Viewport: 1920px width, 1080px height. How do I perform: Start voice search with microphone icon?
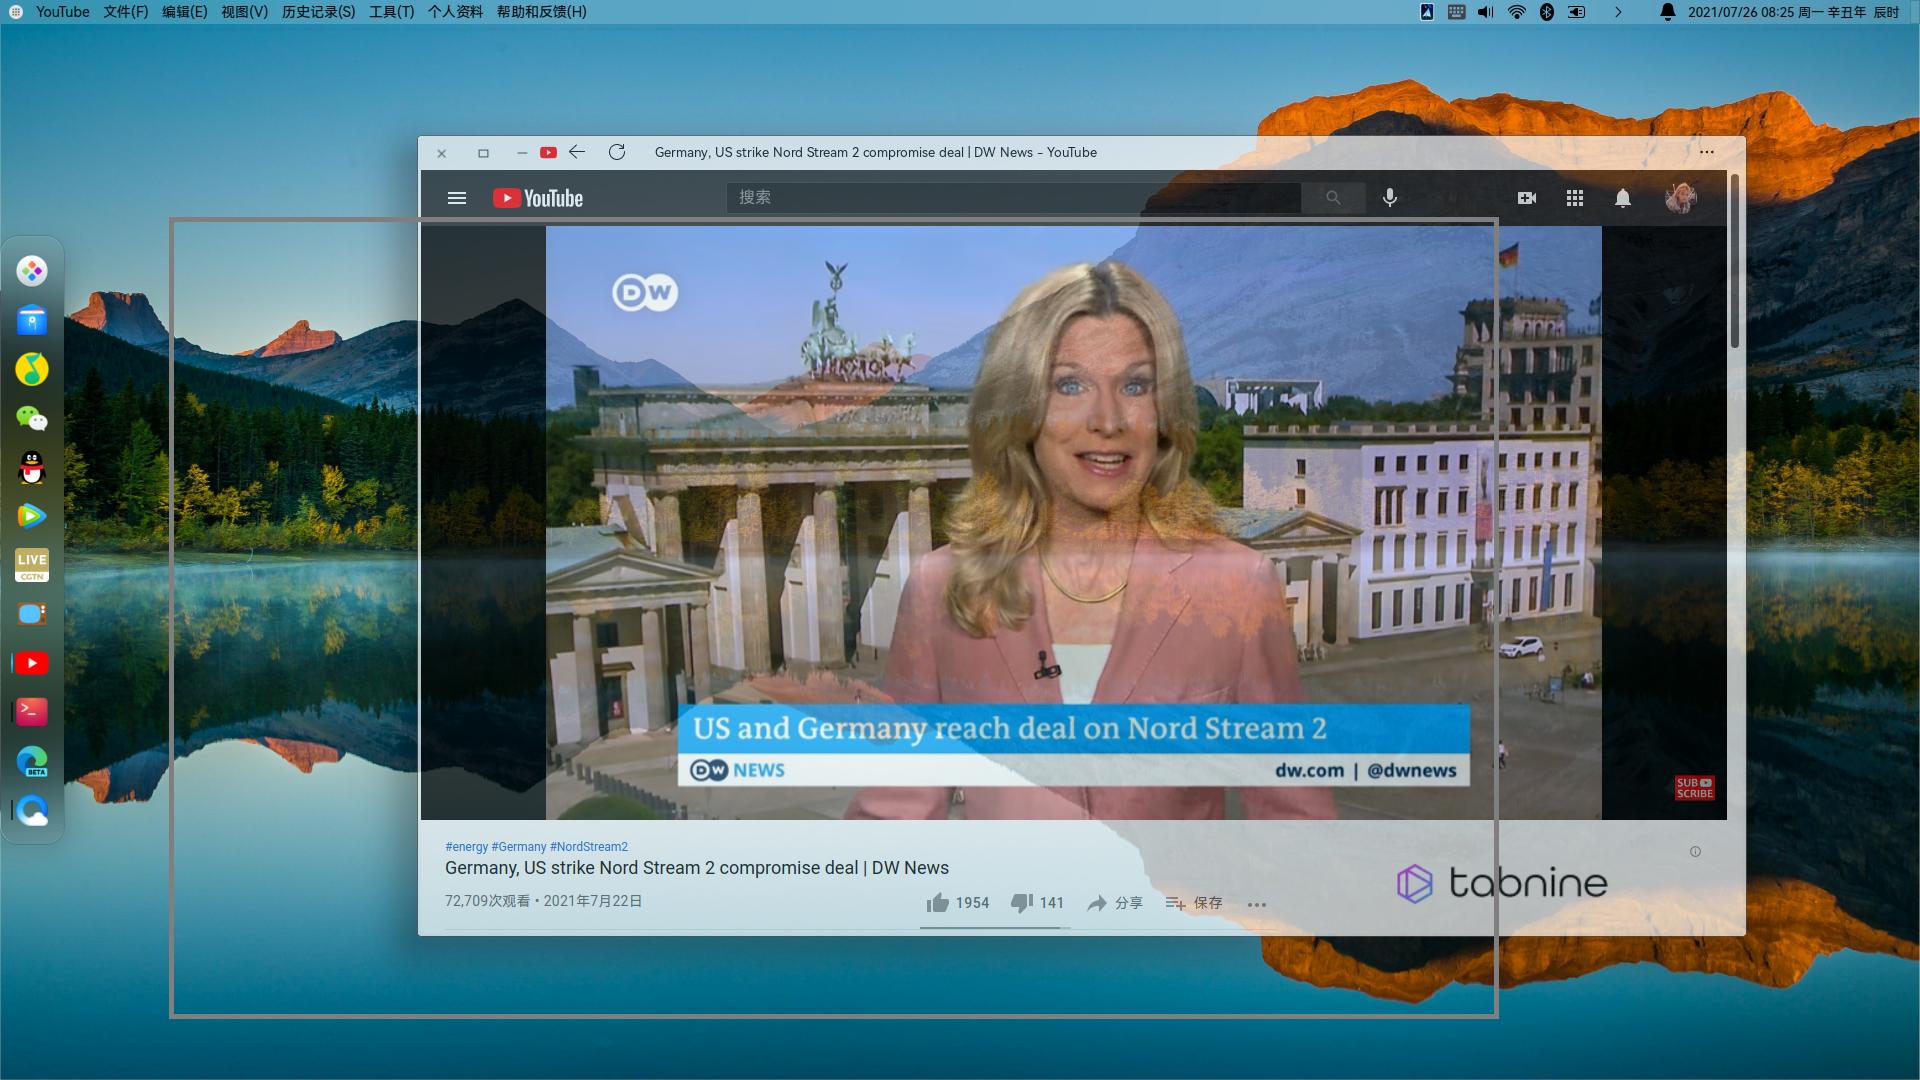tap(1390, 198)
